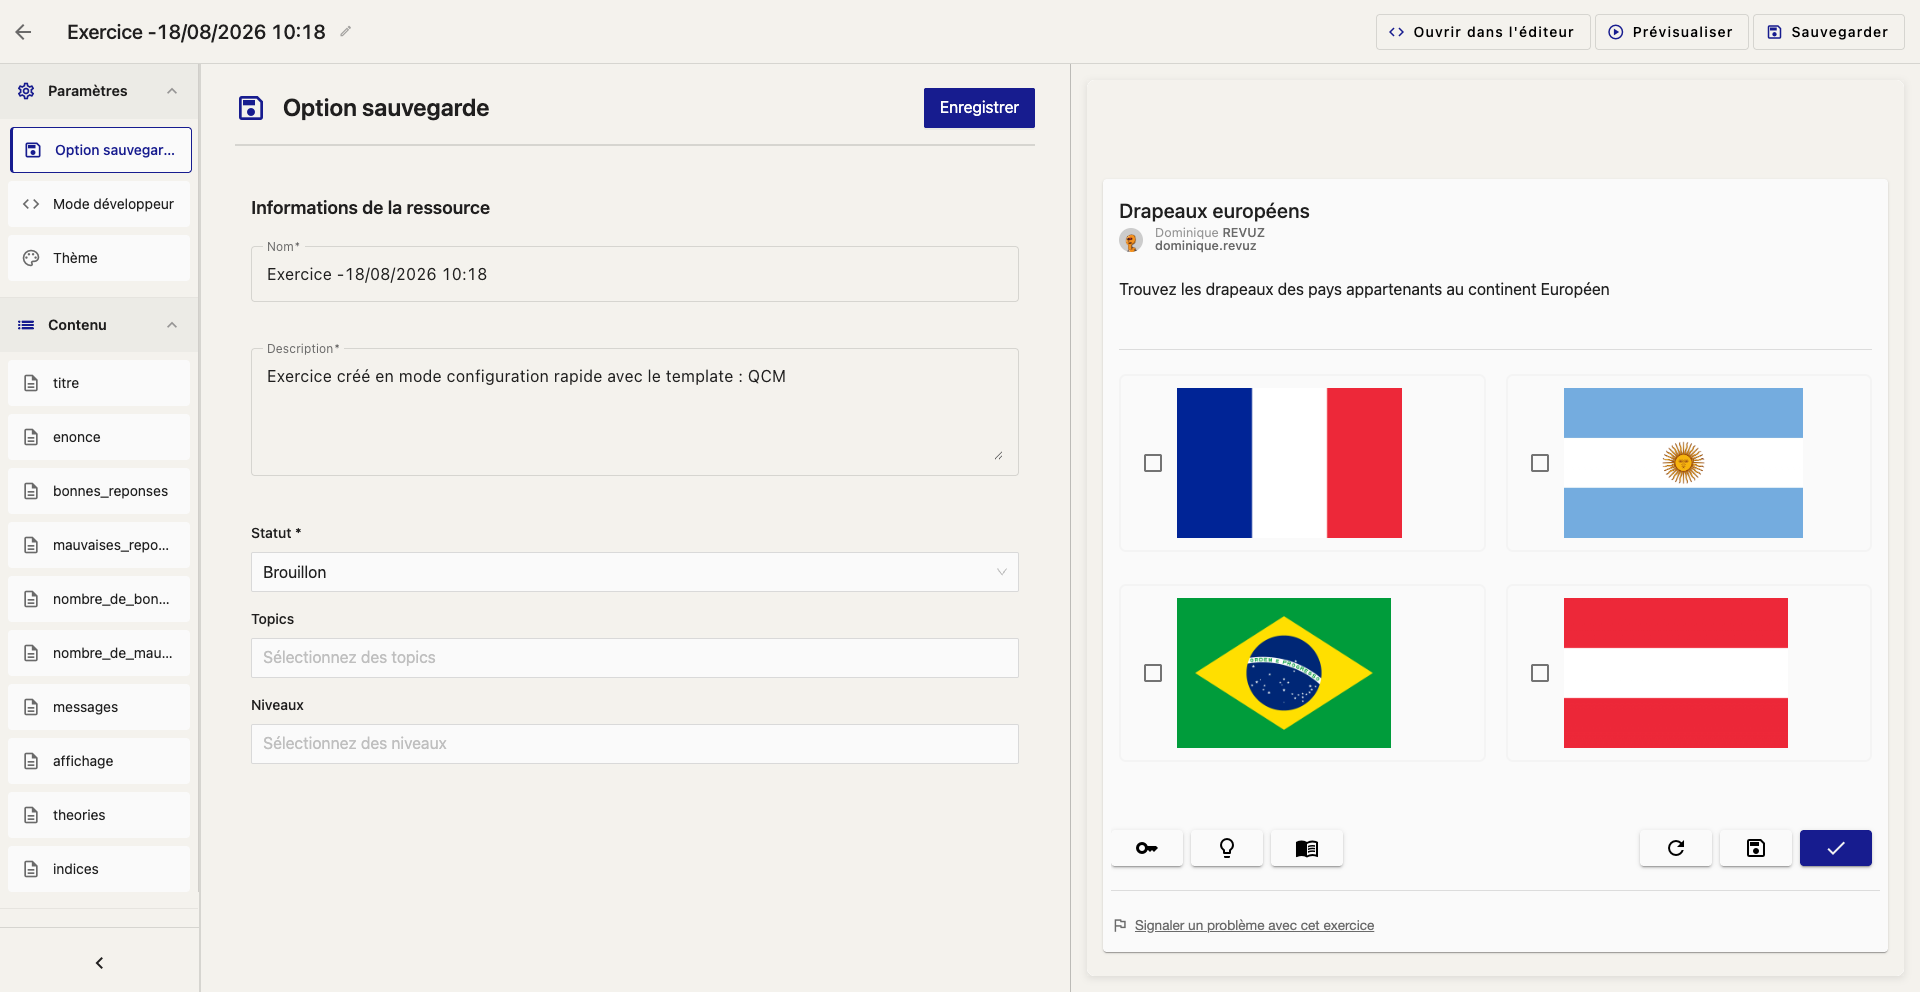
Task: Click the refresh reload icon button
Action: (x=1676, y=848)
